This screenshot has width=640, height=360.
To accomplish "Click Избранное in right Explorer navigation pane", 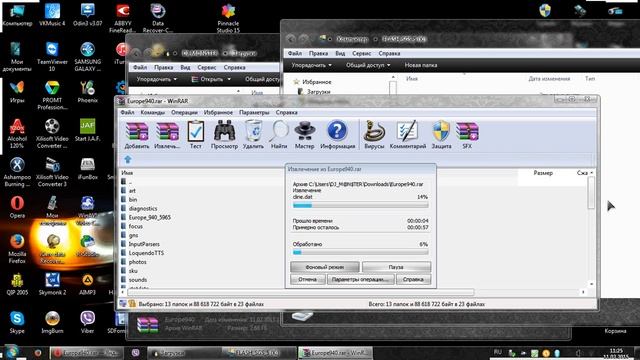I will coord(316,82).
